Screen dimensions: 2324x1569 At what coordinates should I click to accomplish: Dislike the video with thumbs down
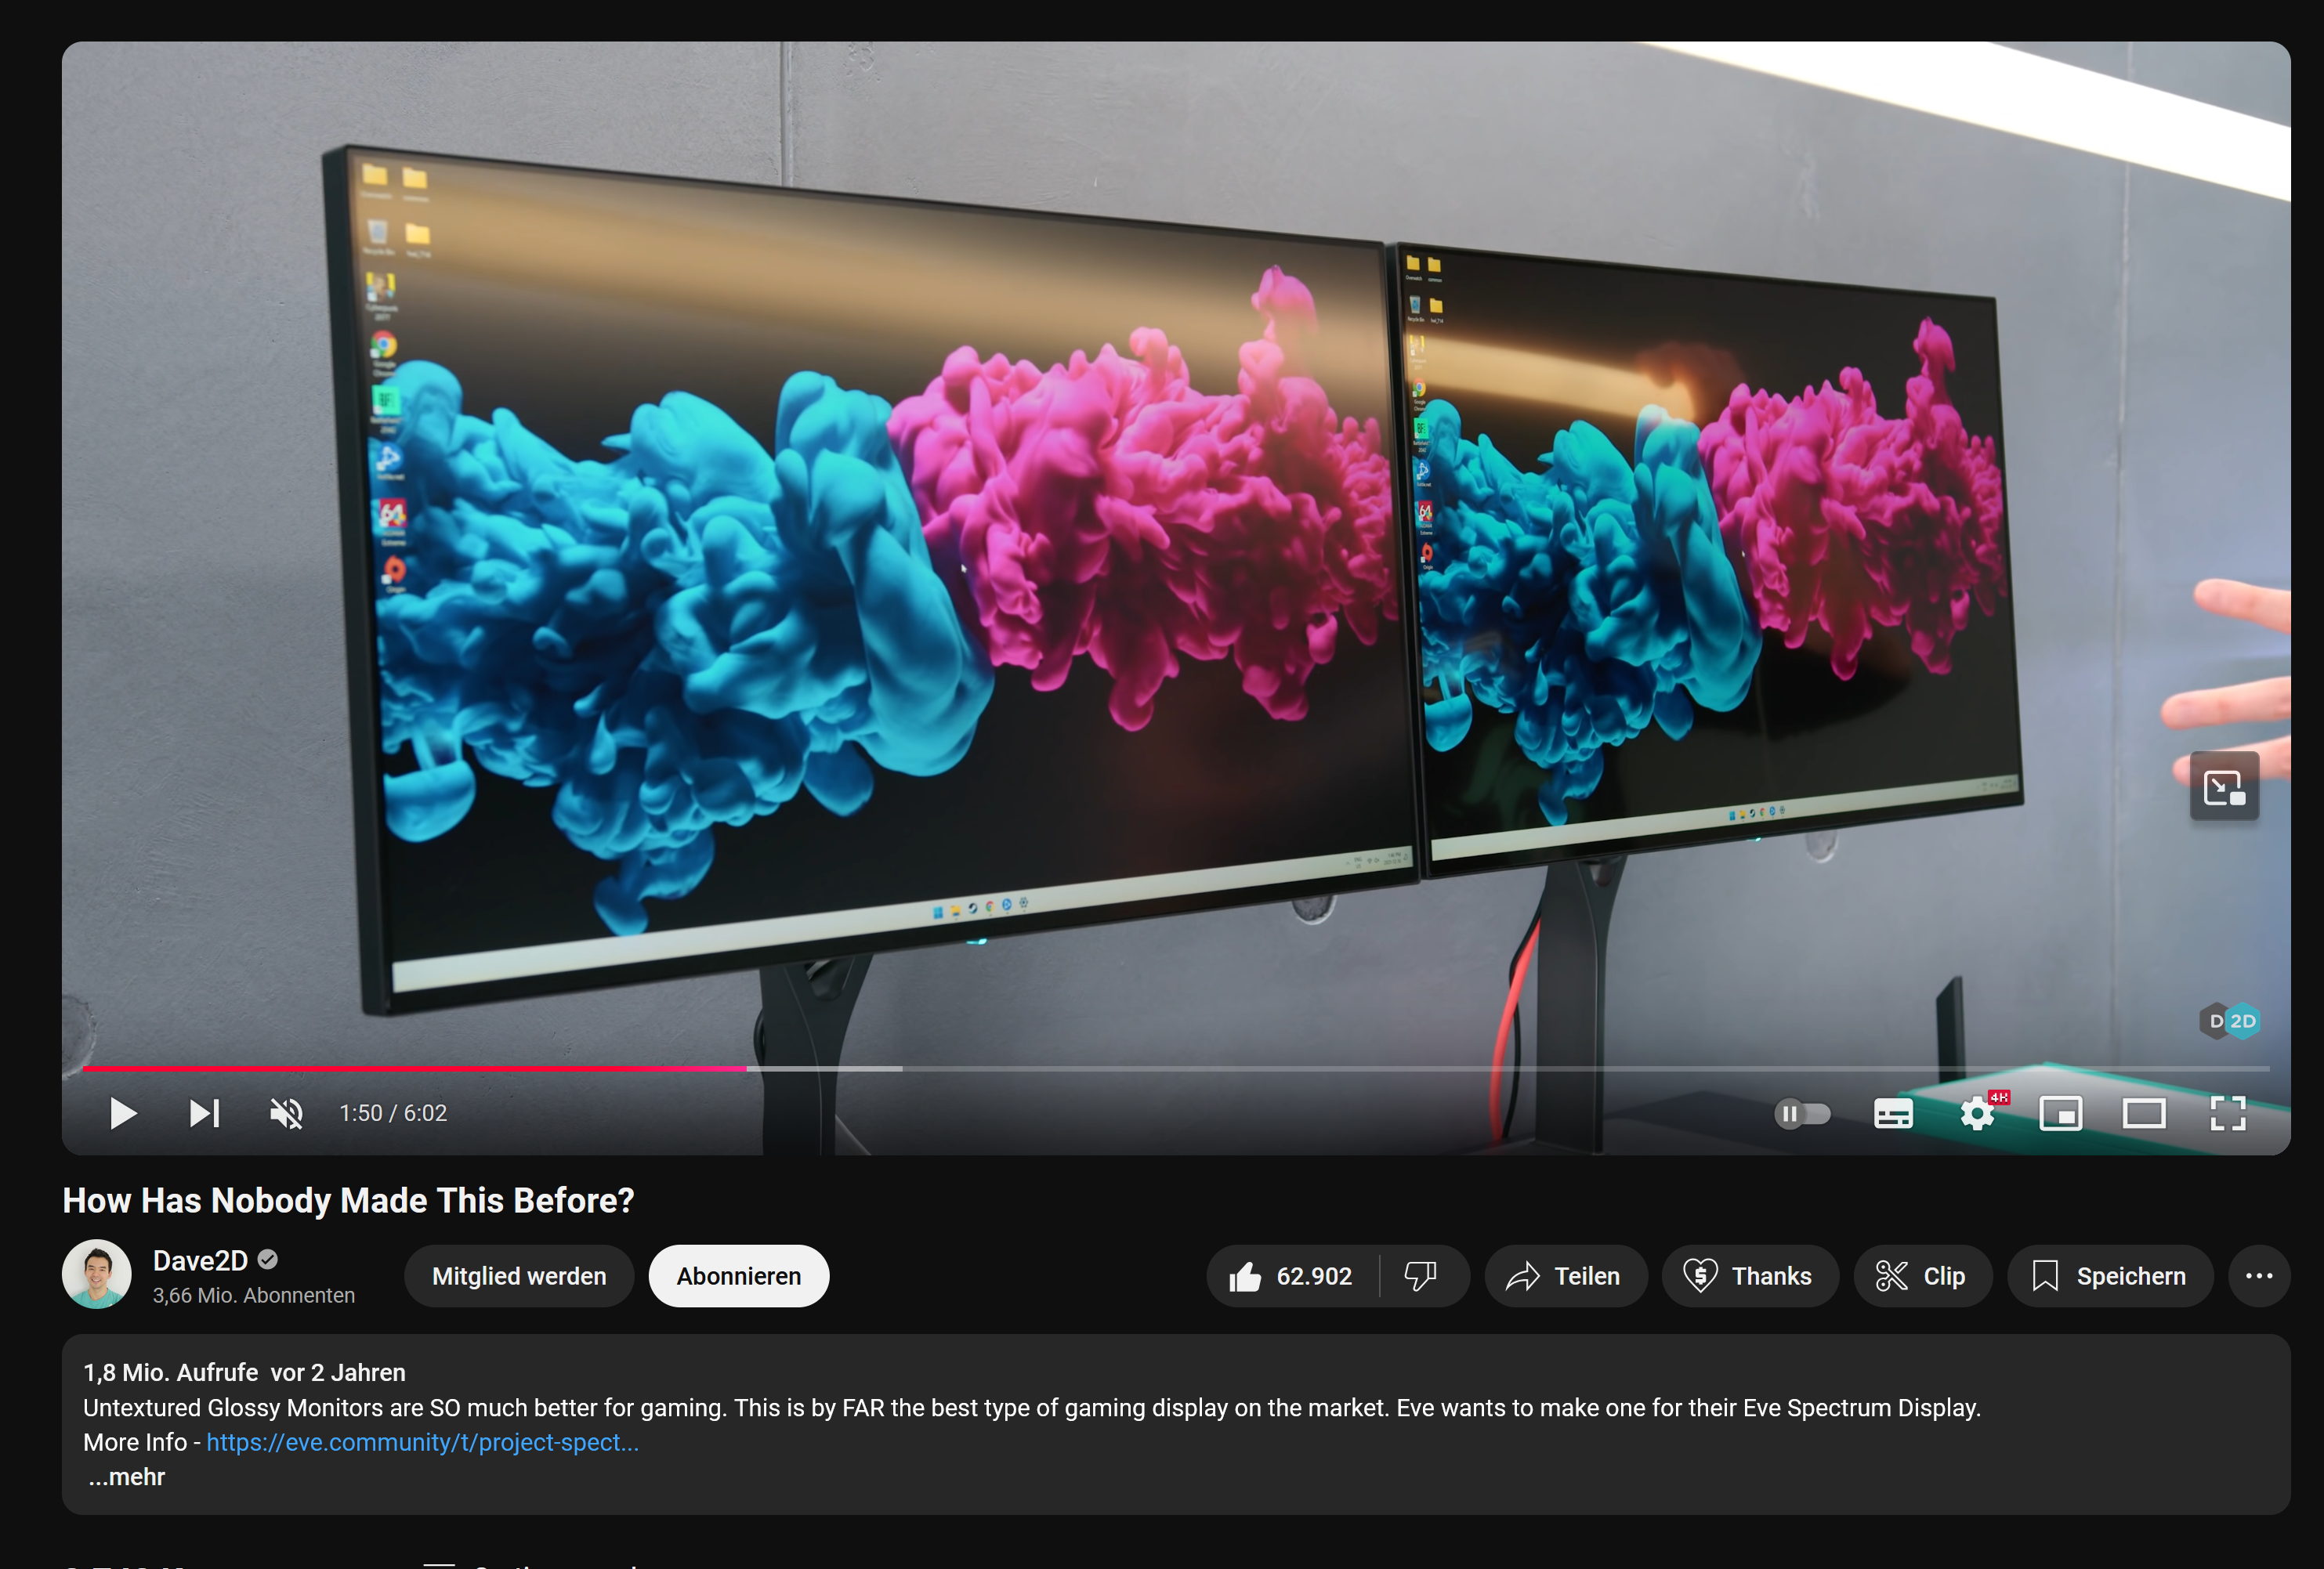pos(1420,1276)
